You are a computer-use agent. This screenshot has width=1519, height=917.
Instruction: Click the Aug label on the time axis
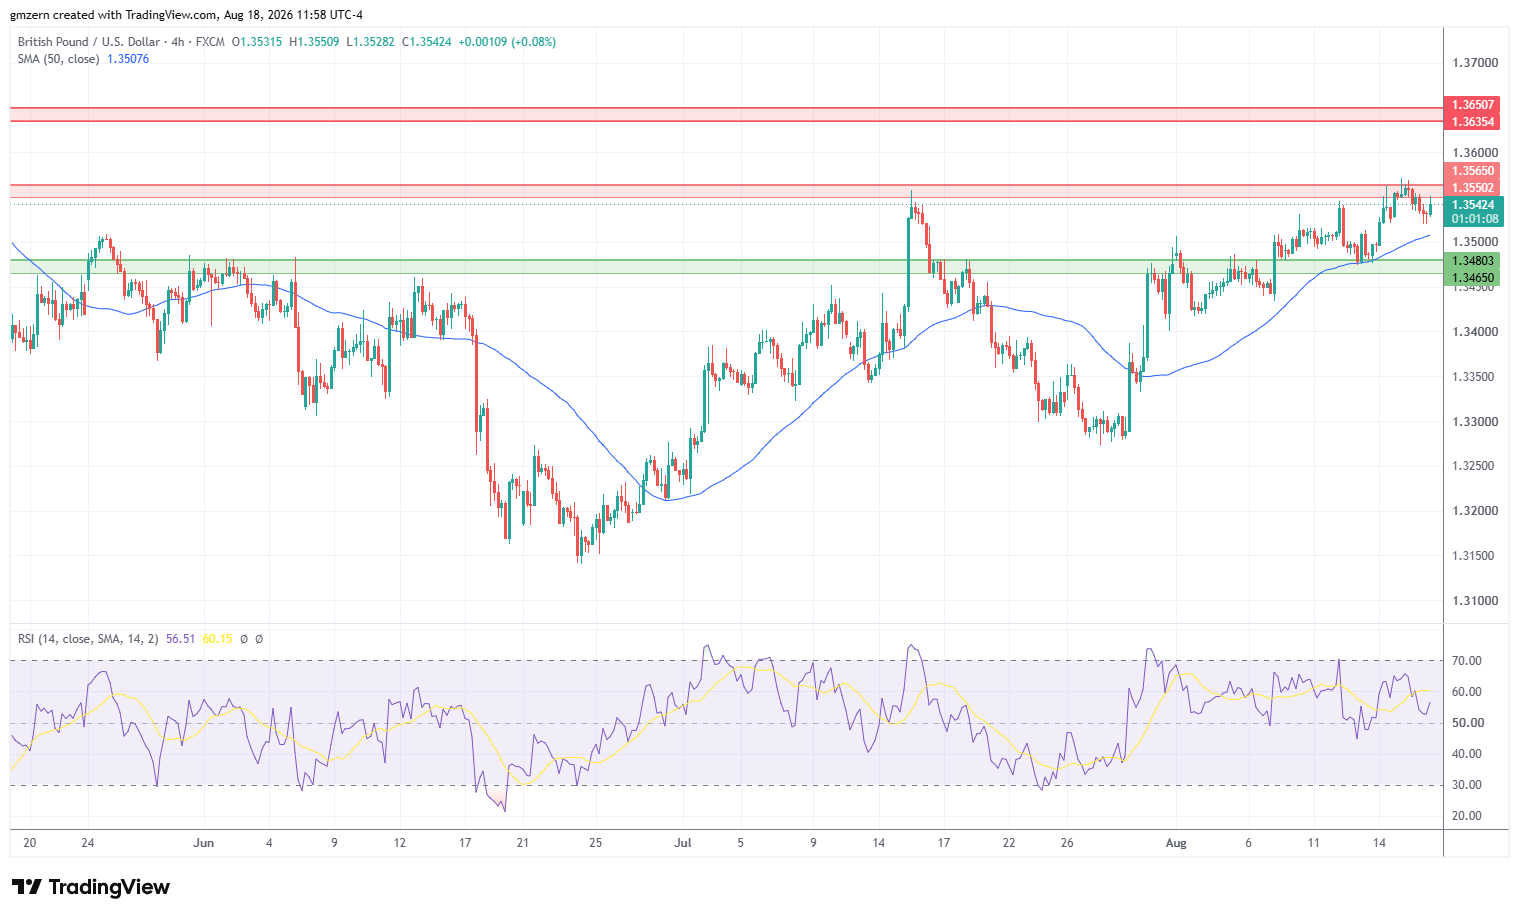coord(1176,843)
